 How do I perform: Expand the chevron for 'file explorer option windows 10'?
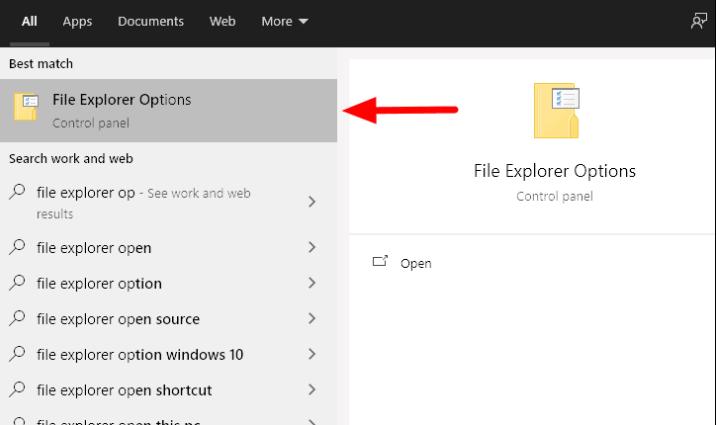(312, 354)
